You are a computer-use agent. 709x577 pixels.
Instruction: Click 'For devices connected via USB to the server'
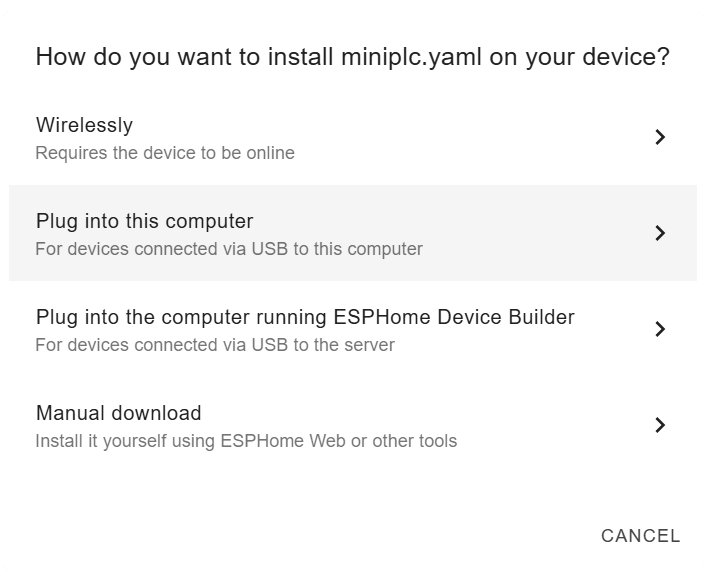click(215, 345)
